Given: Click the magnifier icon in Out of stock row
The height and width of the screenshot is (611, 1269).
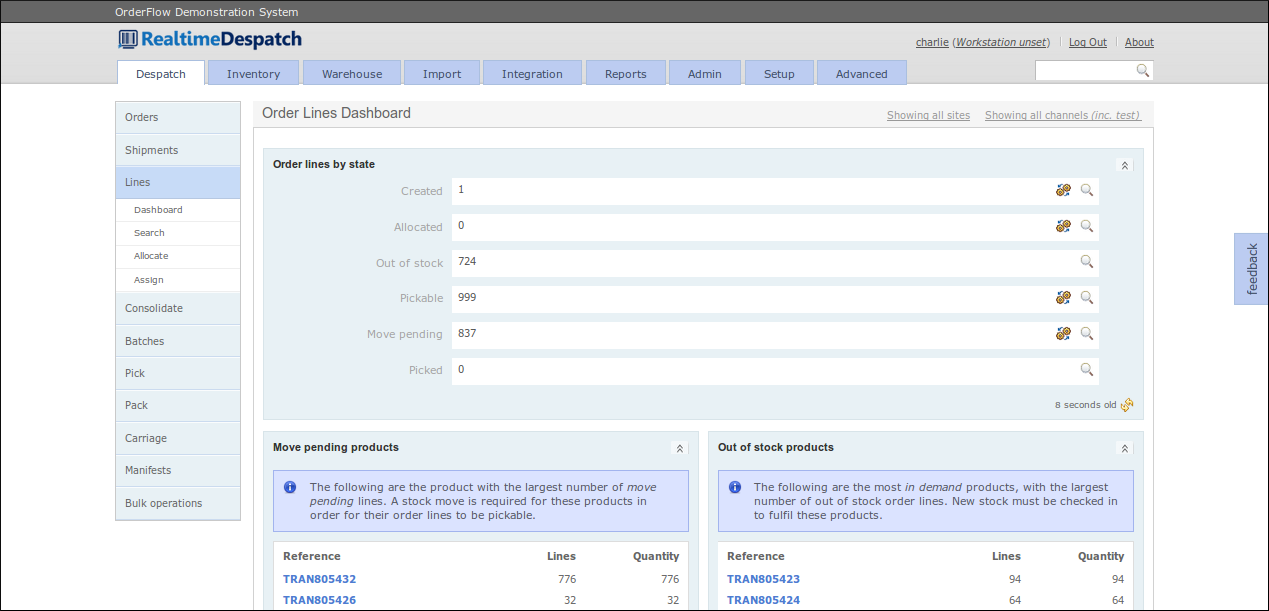Looking at the screenshot, I should click(1087, 262).
